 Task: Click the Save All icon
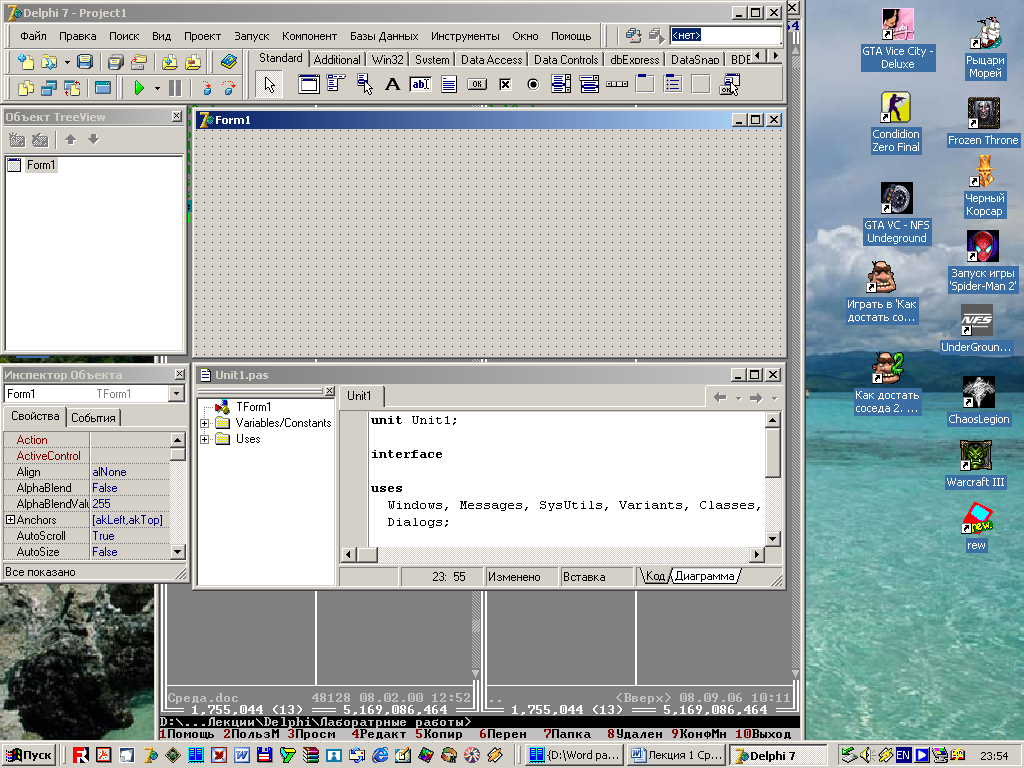(x=116, y=61)
